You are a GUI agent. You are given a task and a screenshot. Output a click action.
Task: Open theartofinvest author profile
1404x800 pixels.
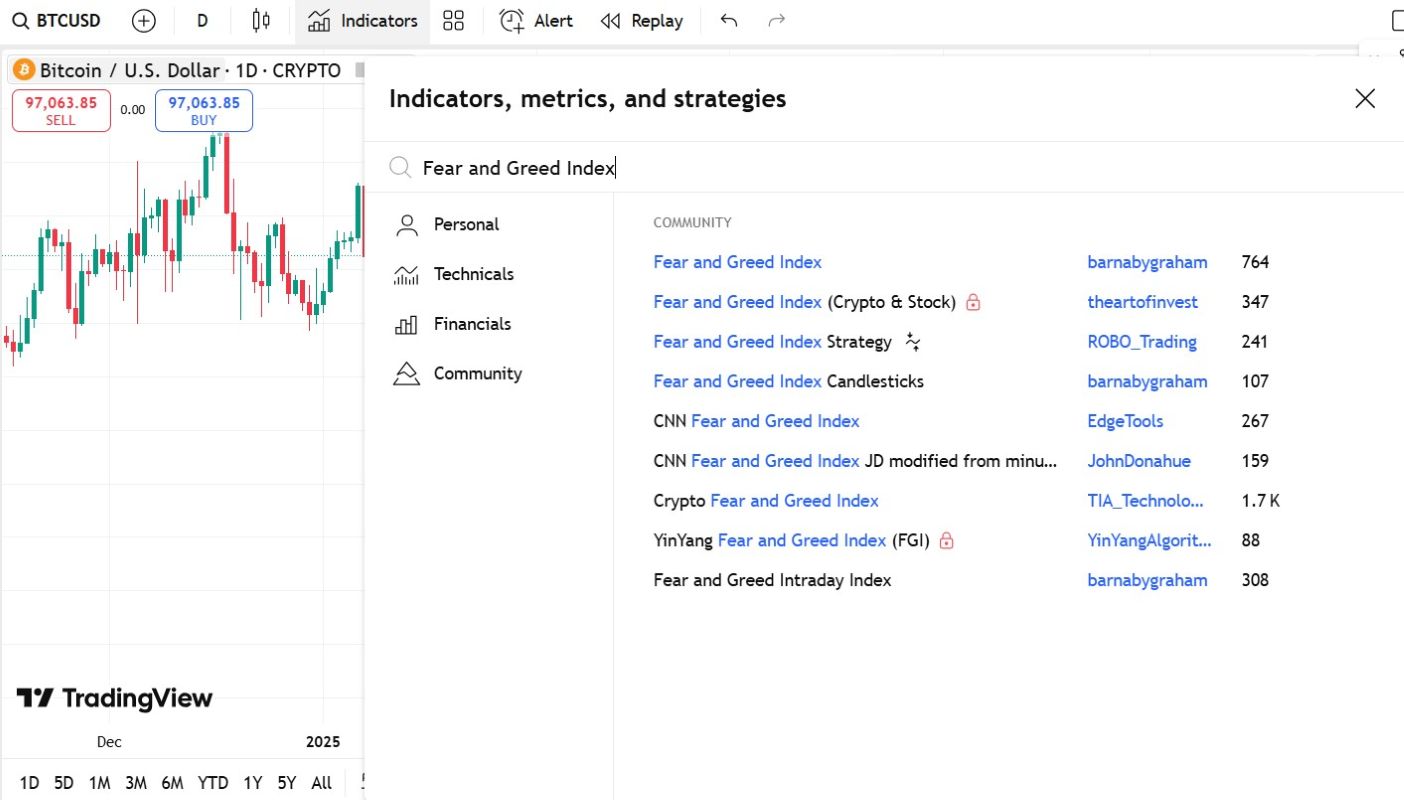pos(1142,302)
